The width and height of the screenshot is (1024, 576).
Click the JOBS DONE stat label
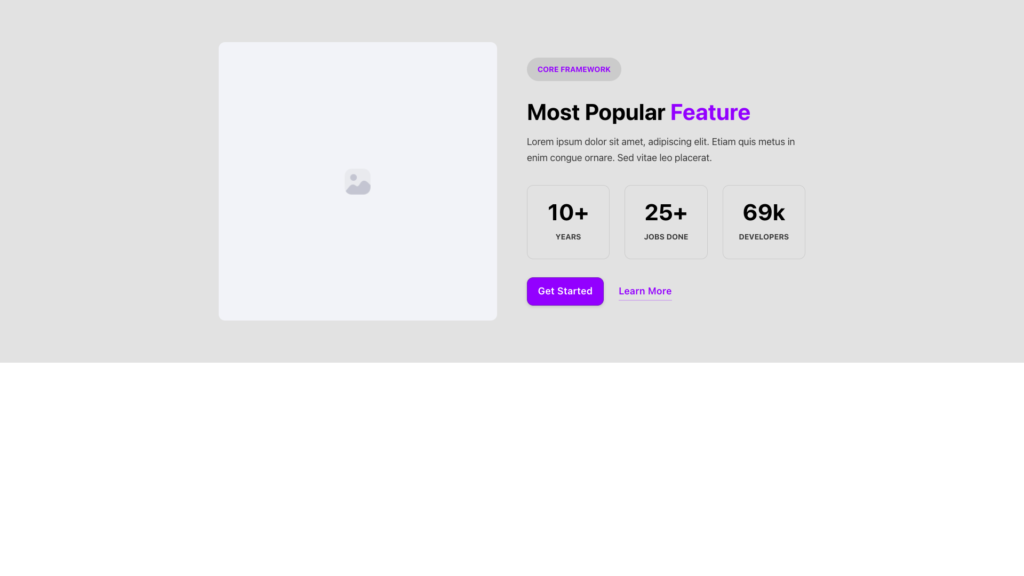tap(666, 237)
